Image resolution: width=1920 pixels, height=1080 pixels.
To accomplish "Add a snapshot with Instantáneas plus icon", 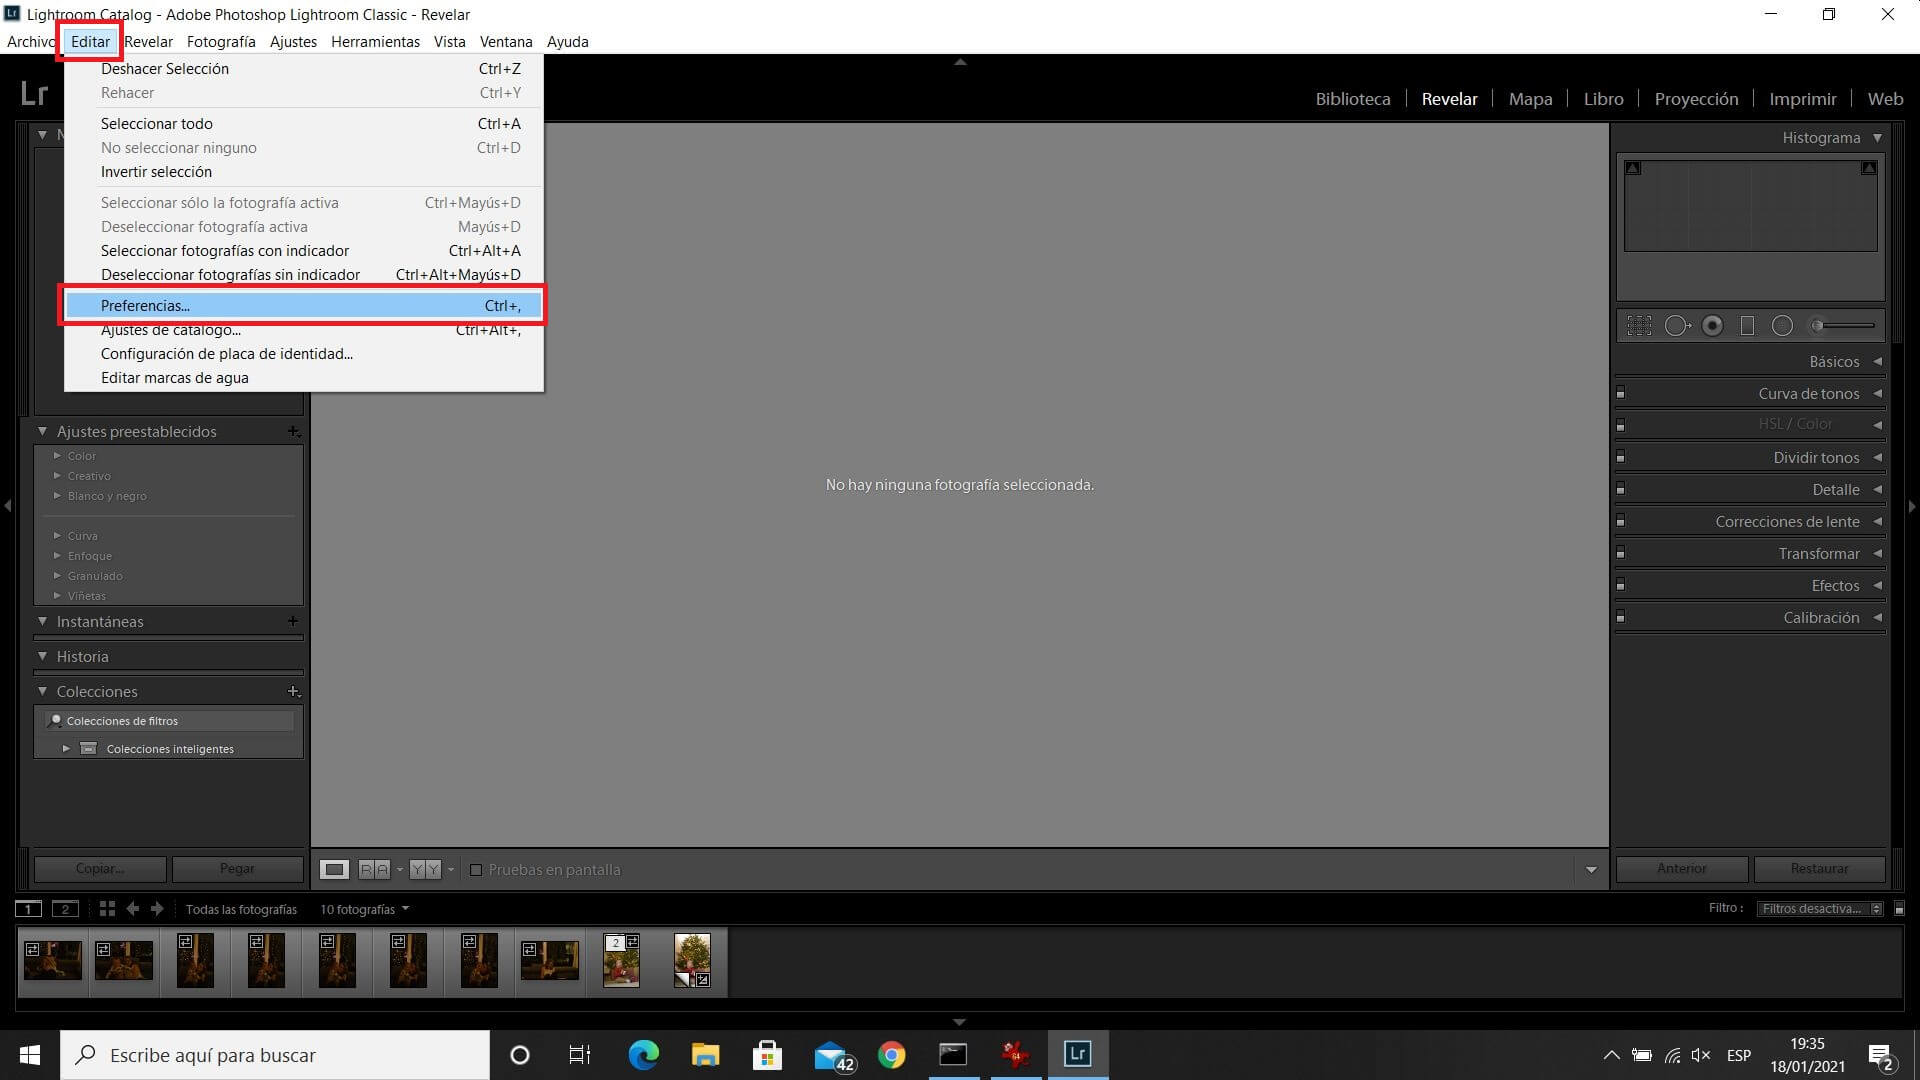I will click(292, 621).
